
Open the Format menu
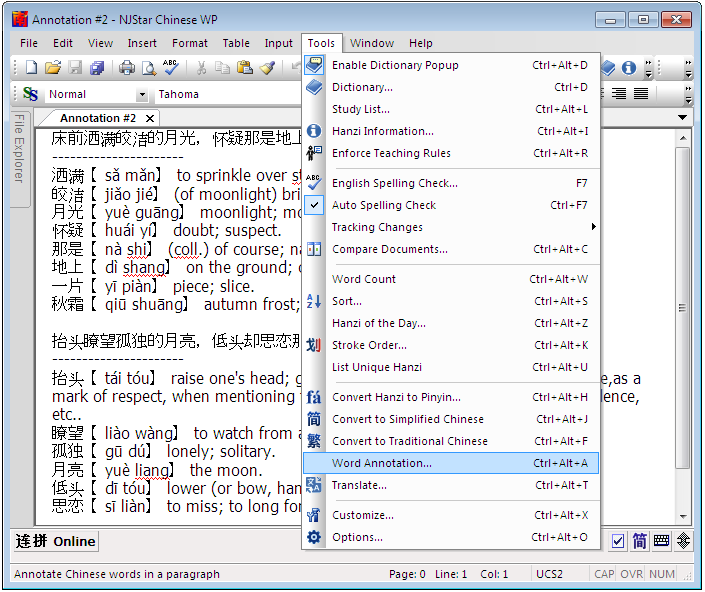pos(190,43)
